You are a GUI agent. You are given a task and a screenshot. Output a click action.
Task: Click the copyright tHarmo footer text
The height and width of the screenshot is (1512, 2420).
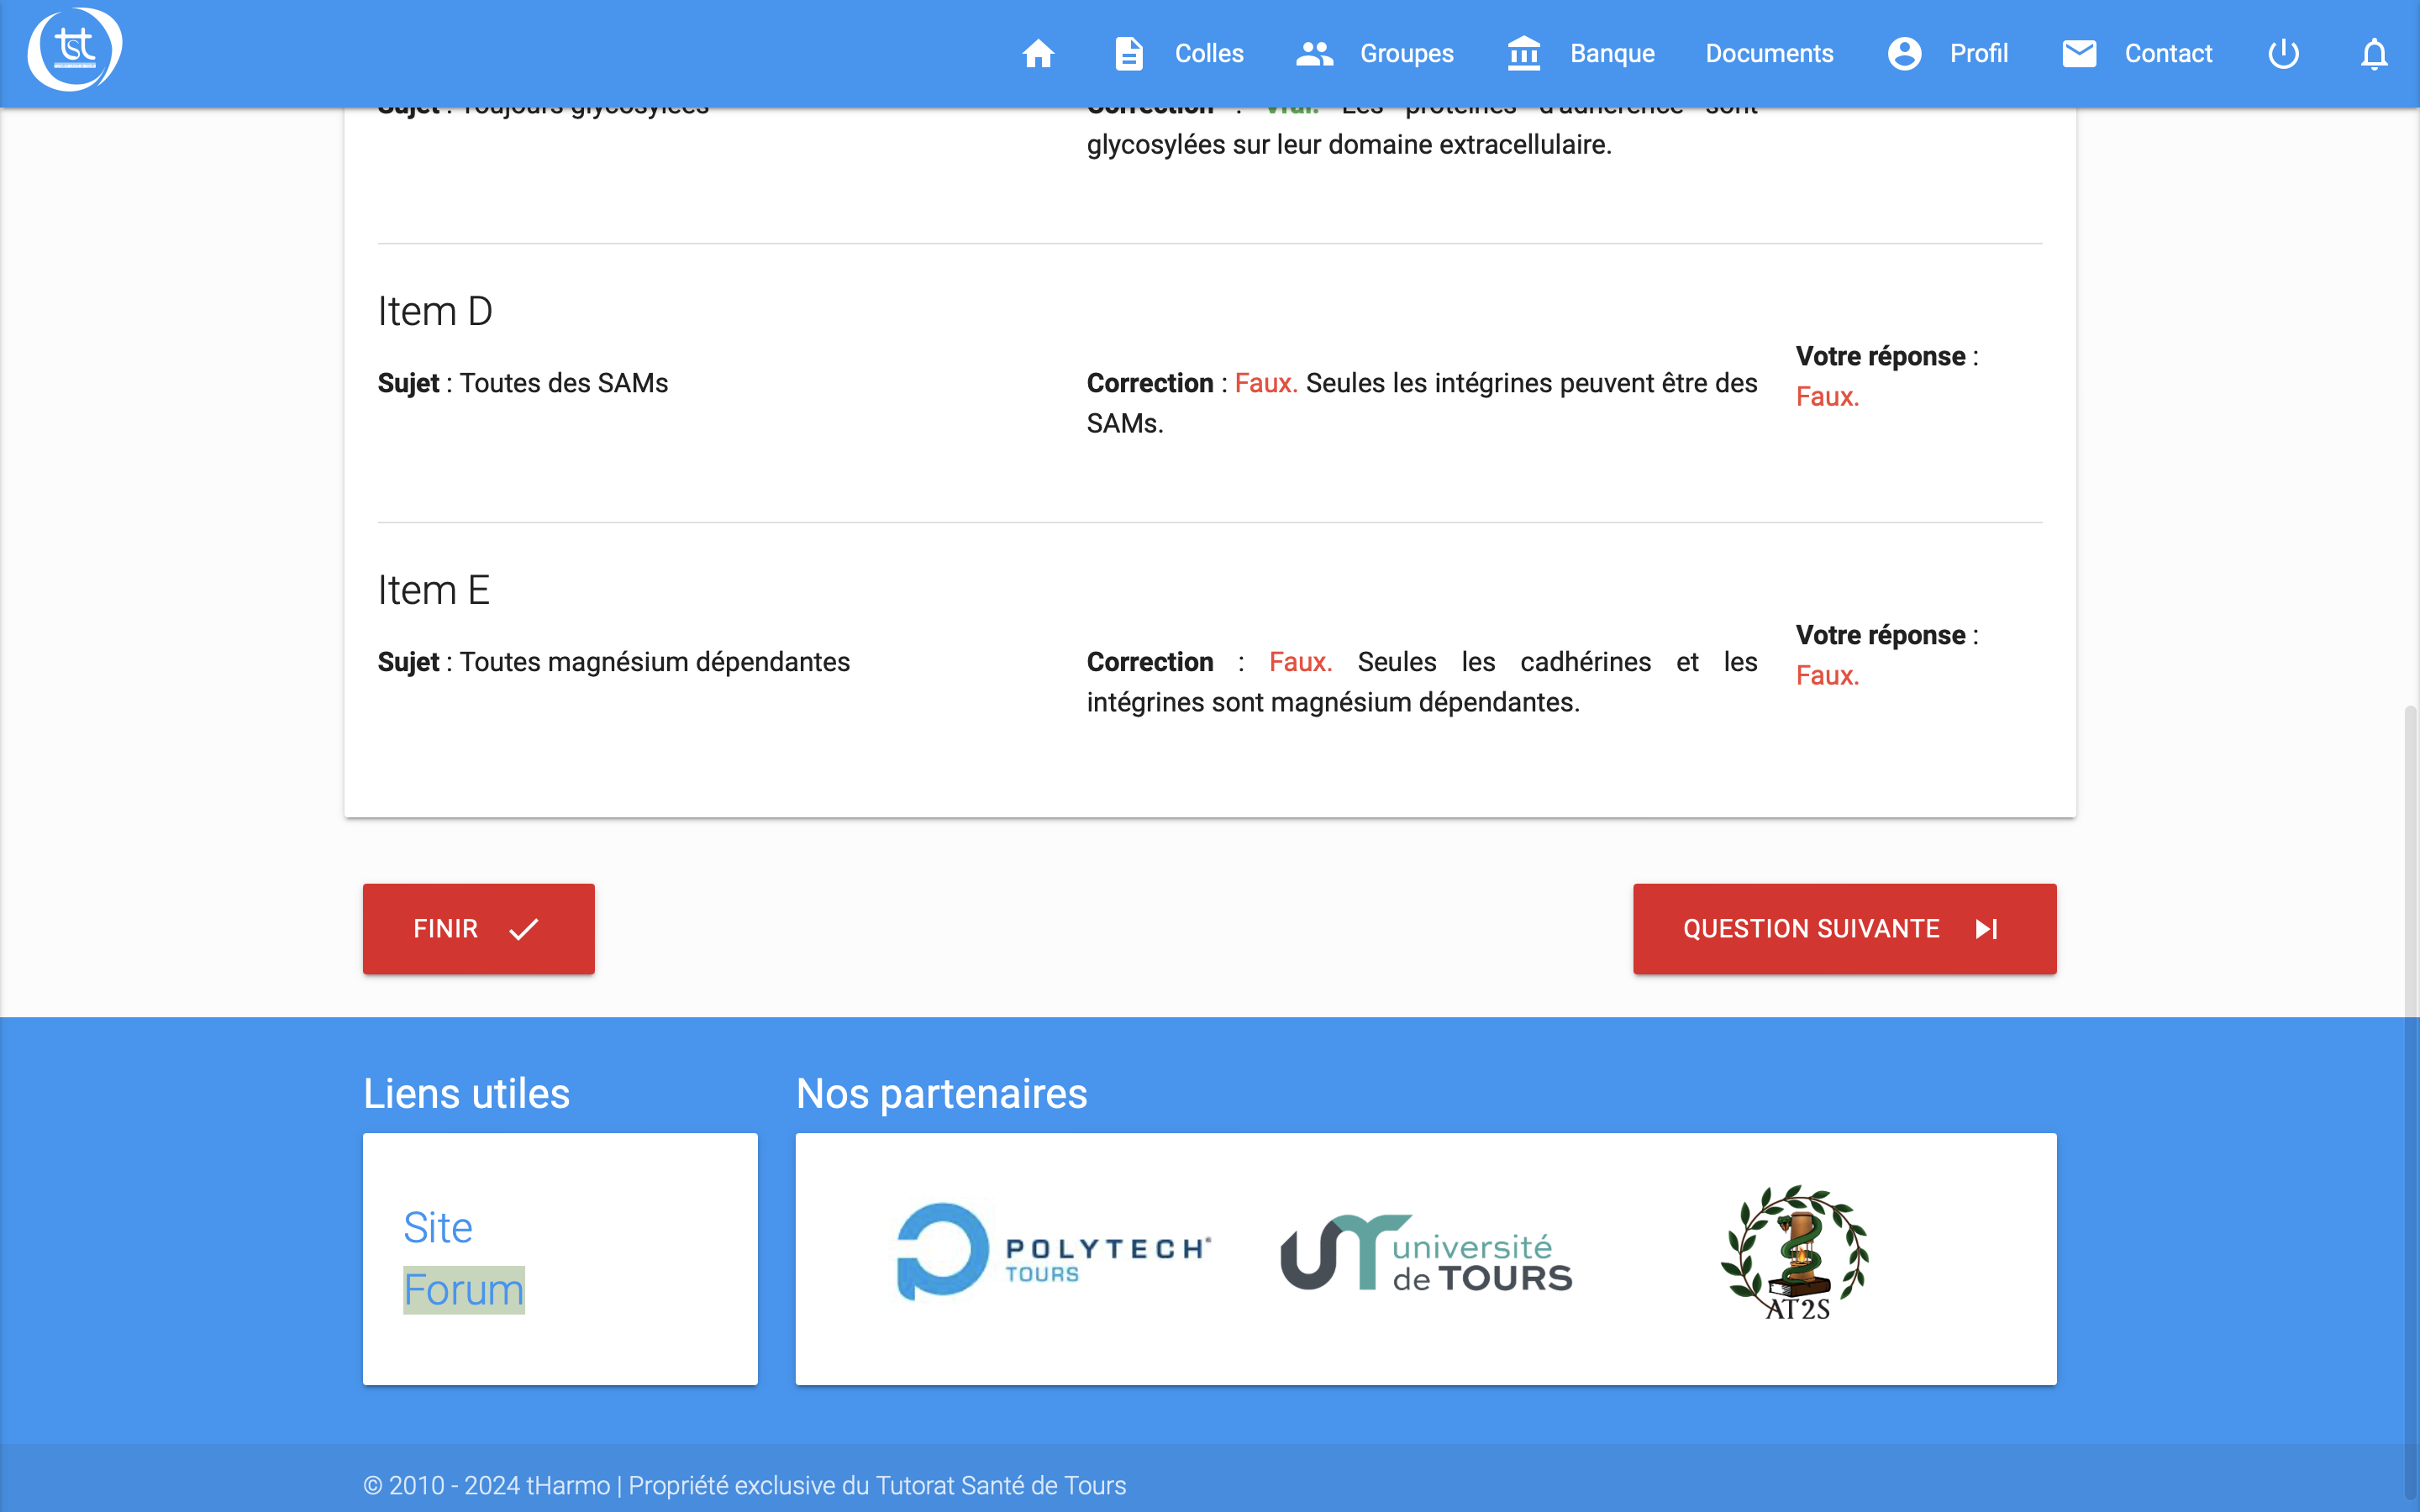744,1485
